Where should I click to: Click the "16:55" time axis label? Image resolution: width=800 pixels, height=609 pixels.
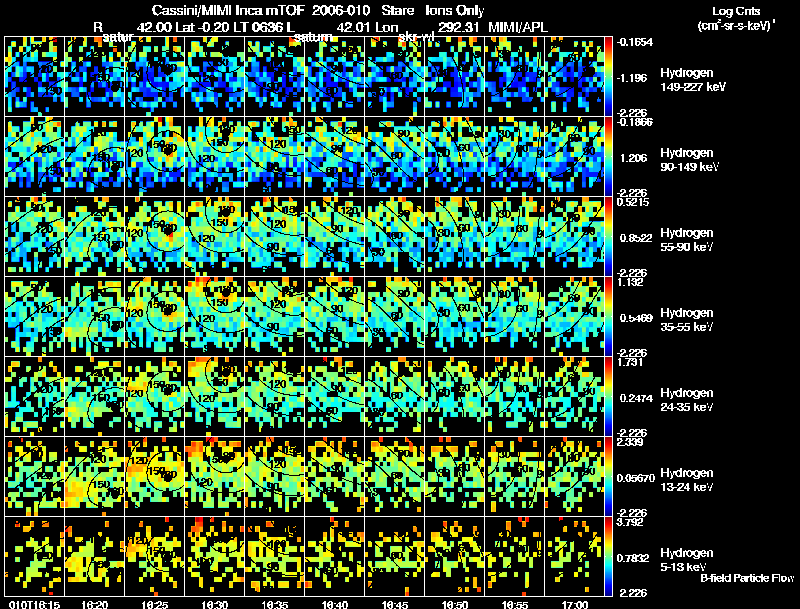(515, 605)
